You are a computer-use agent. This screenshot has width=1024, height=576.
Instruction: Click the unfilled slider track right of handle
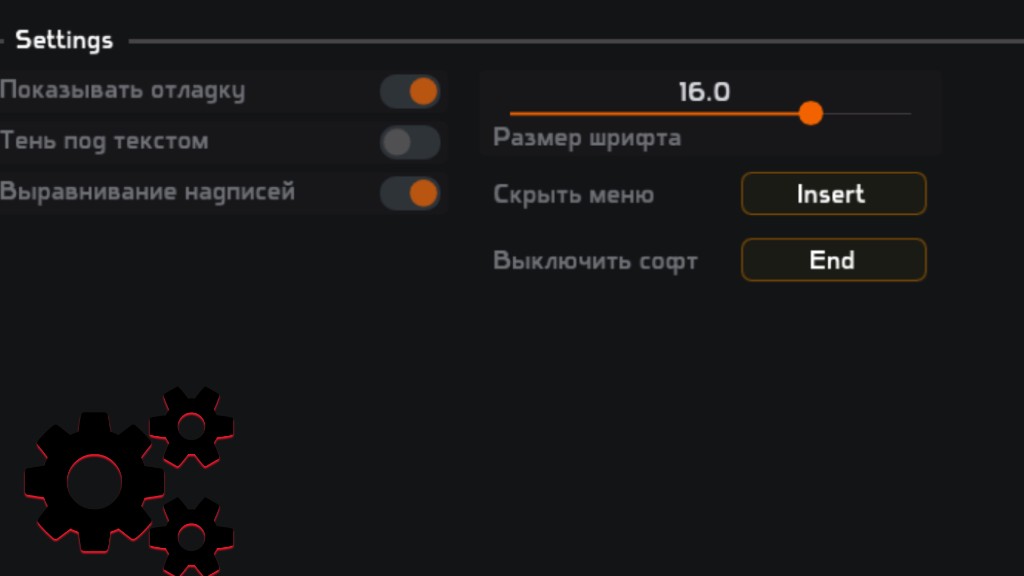866,114
